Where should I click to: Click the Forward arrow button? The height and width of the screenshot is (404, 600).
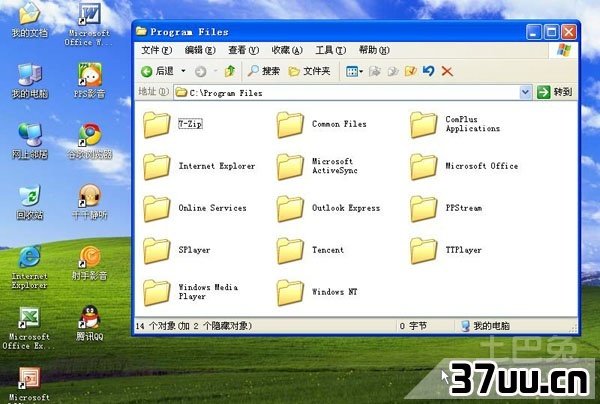click(x=201, y=71)
